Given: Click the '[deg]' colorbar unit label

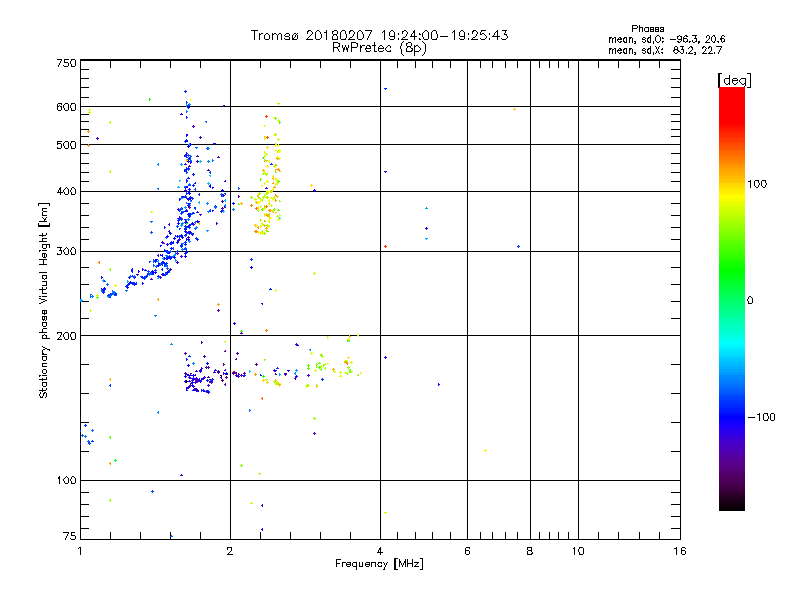Looking at the screenshot, I should click(x=734, y=80).
